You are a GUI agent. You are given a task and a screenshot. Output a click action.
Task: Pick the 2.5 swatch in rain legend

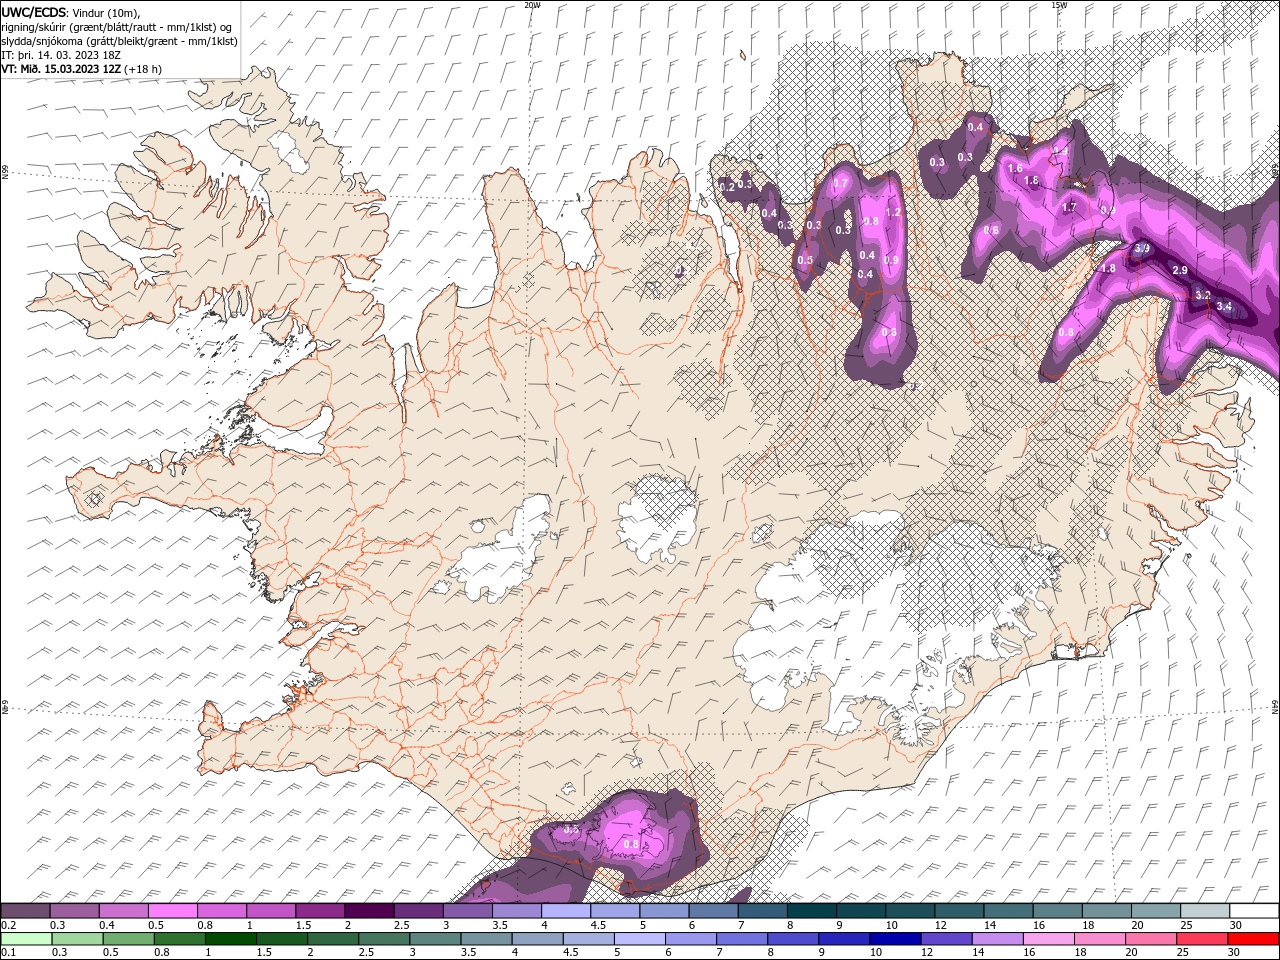(383, 939)
